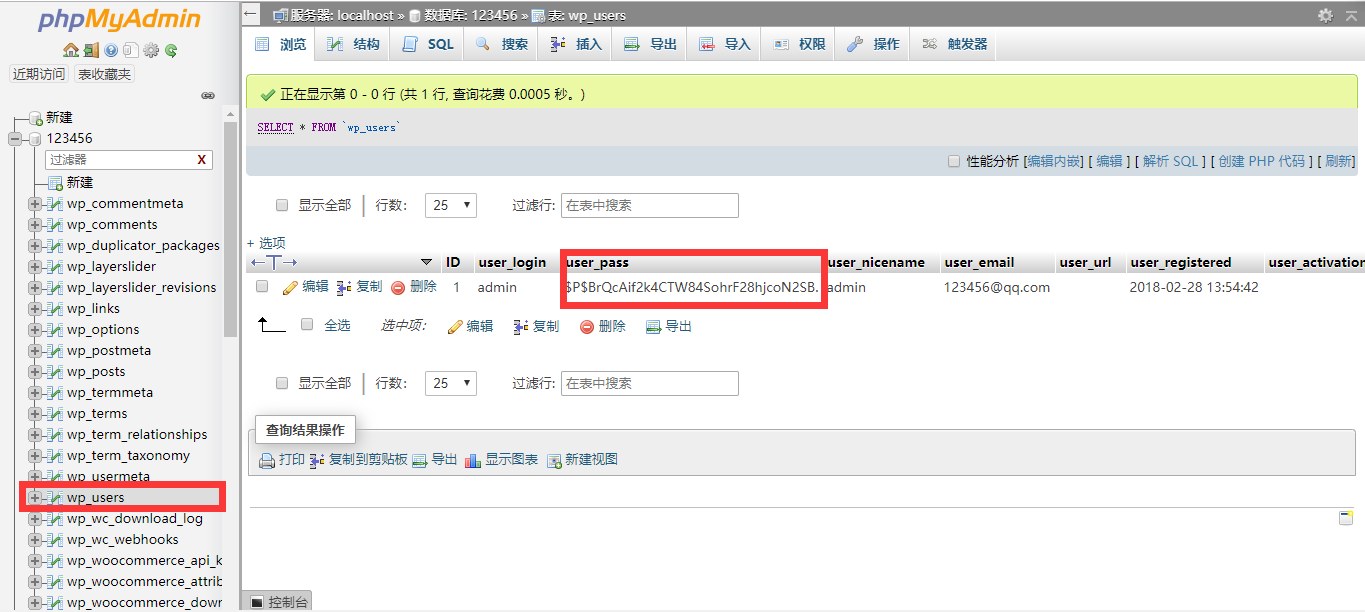Open the phpMyAdmin home icon
This screenshot has width=1365, height=612.
(x=70, y=50)
